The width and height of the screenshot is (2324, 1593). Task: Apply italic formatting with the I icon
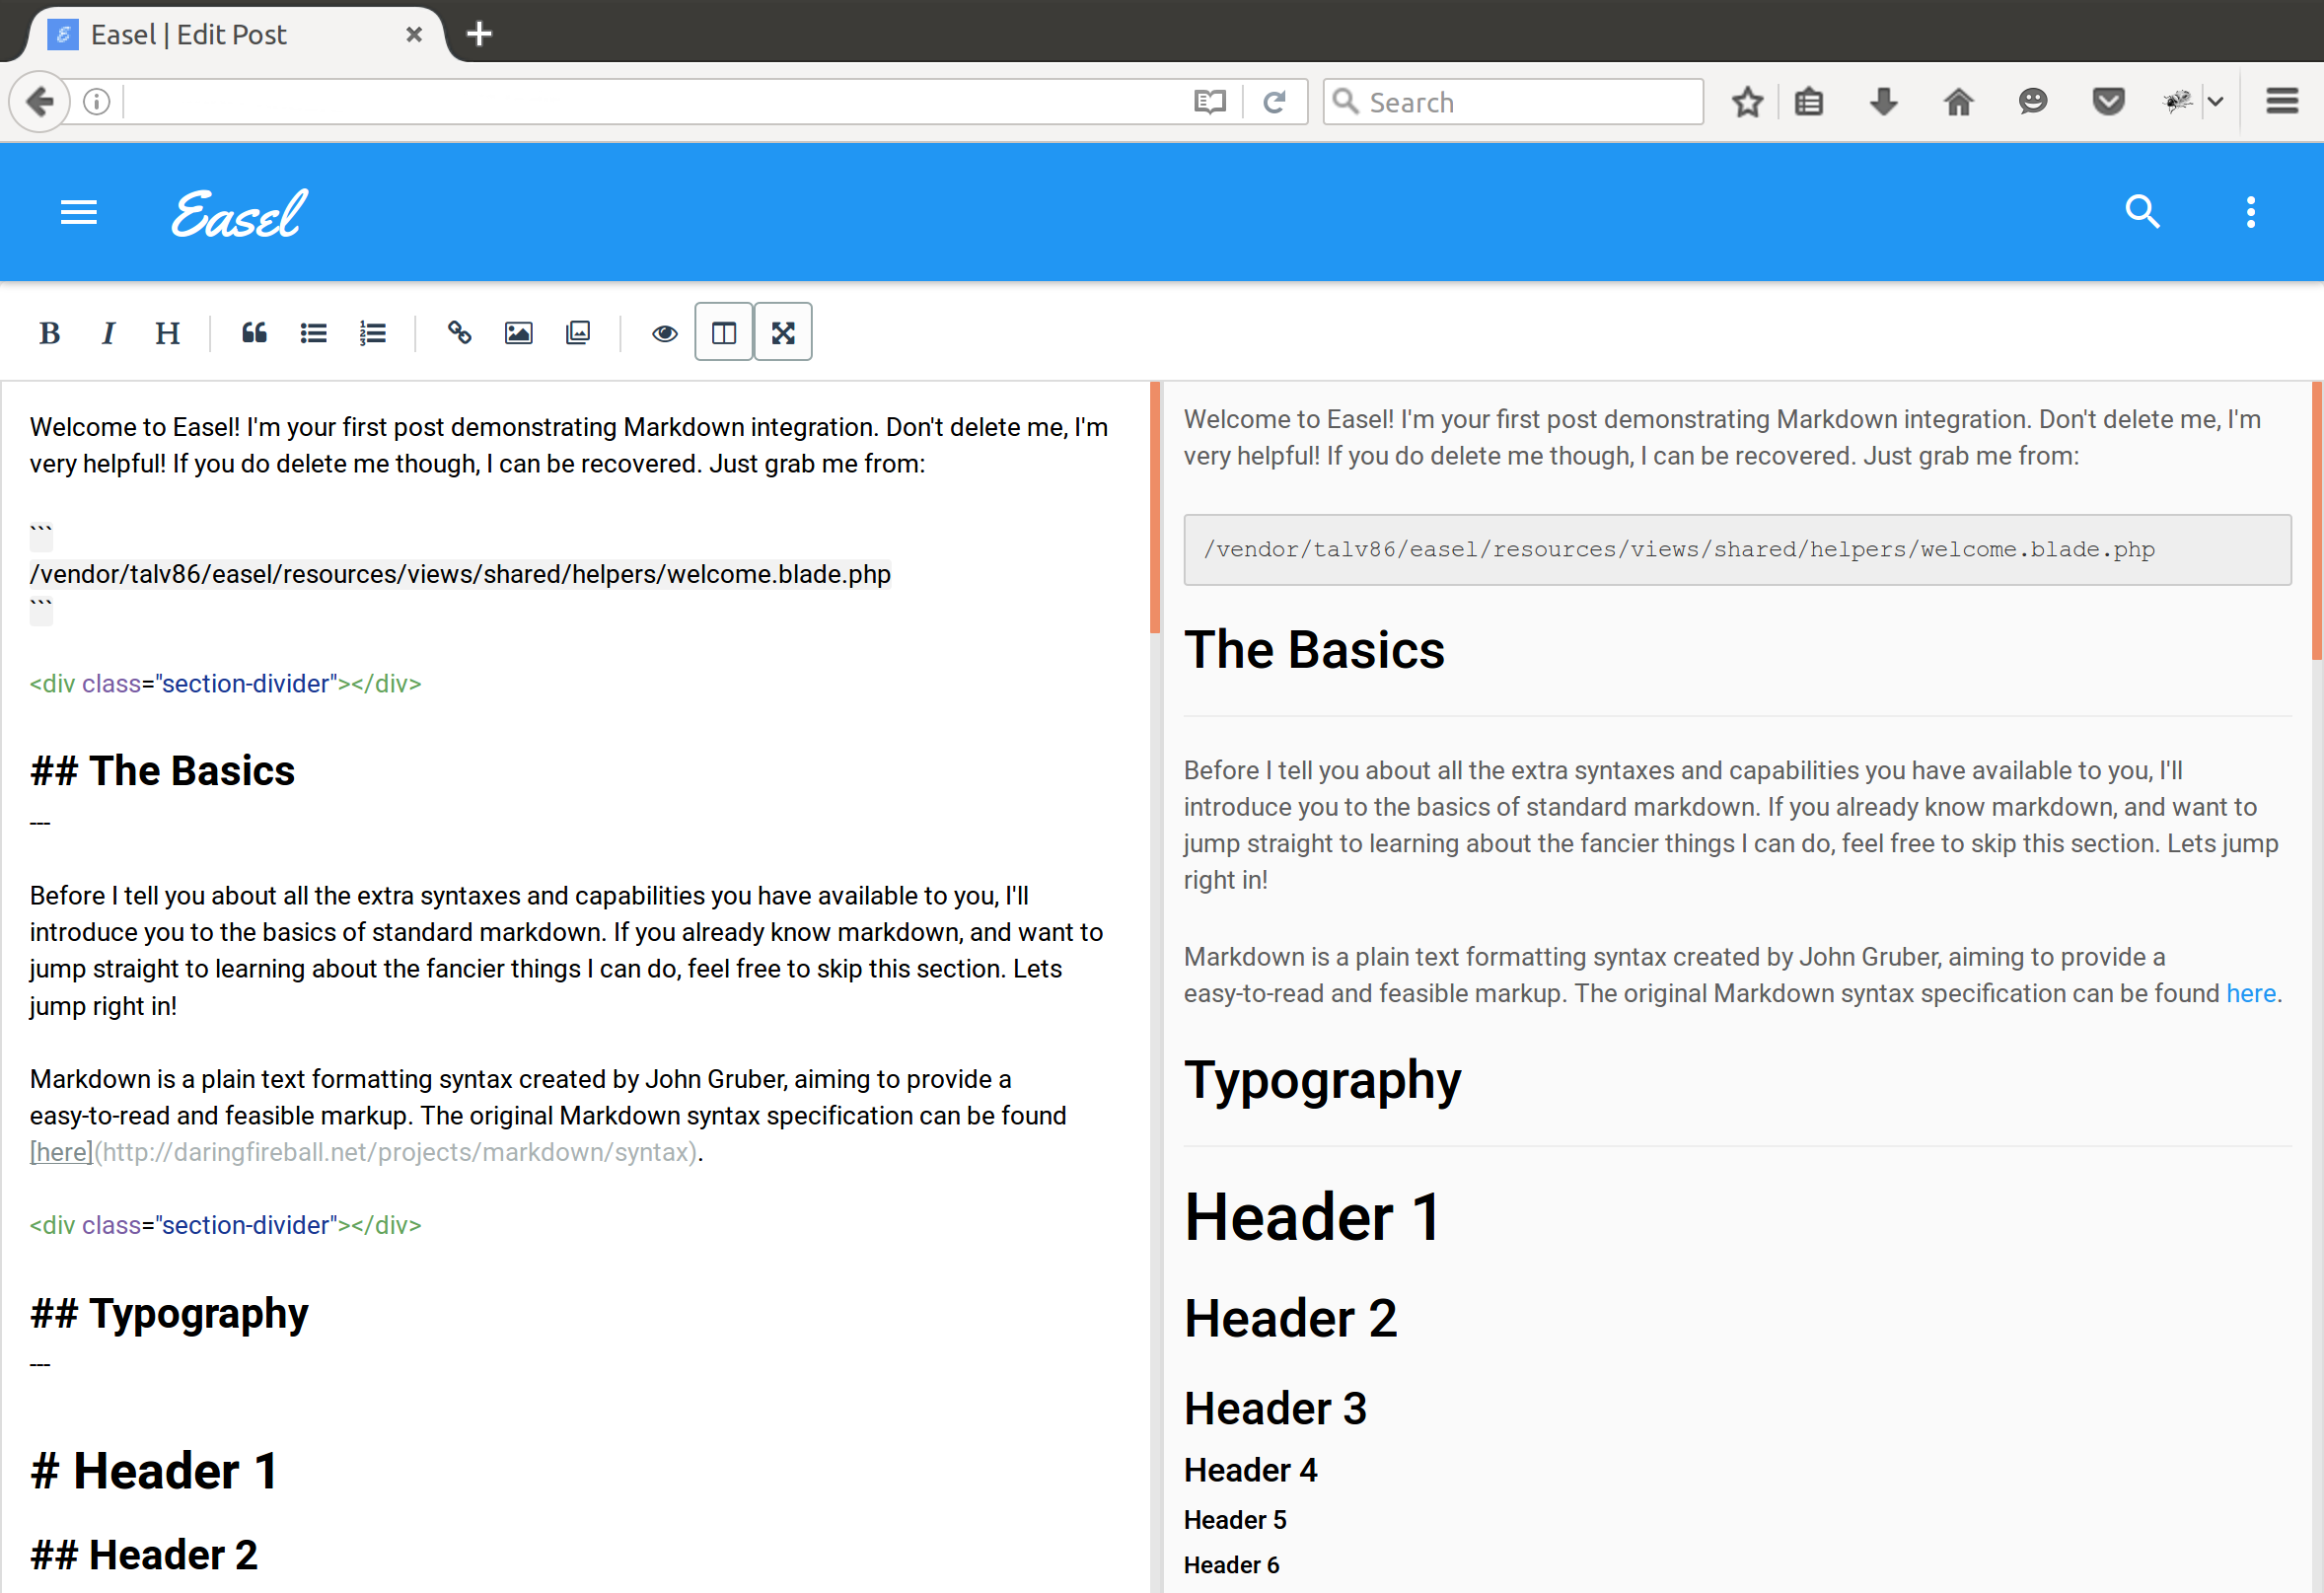pyautogui.click(x=108, y=333)
